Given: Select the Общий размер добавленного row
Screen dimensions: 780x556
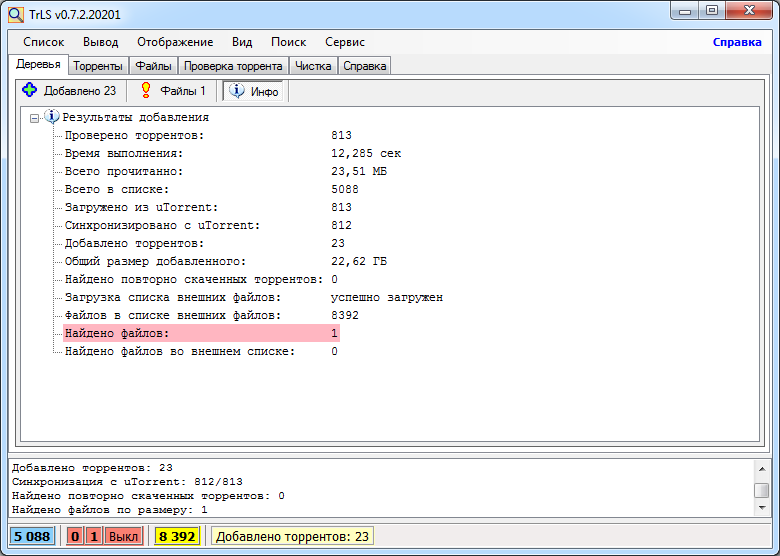Looking at the screenshot, I should [226, 261].
